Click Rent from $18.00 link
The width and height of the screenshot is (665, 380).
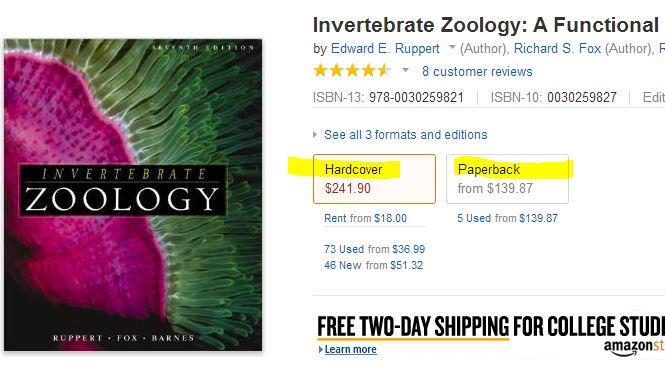[365, 218]
